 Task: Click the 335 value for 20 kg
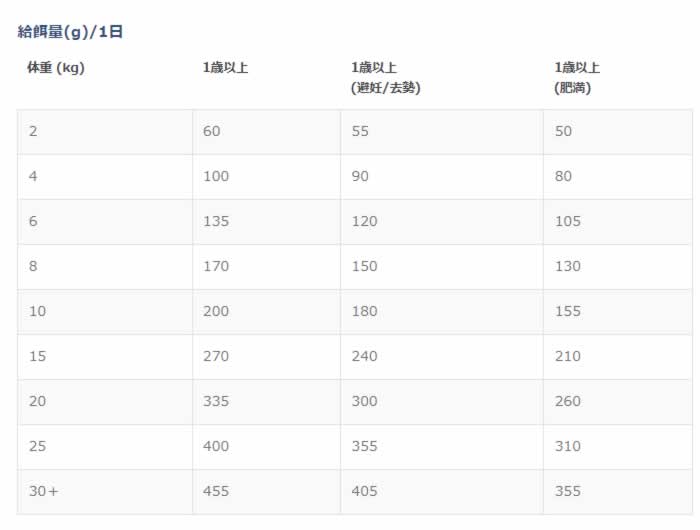(215, 401)
